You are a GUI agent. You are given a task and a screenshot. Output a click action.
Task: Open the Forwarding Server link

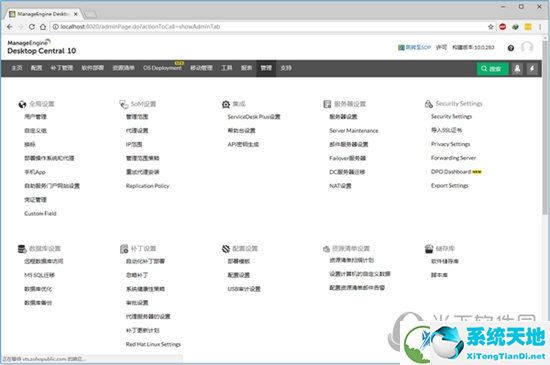click(453, 158)
